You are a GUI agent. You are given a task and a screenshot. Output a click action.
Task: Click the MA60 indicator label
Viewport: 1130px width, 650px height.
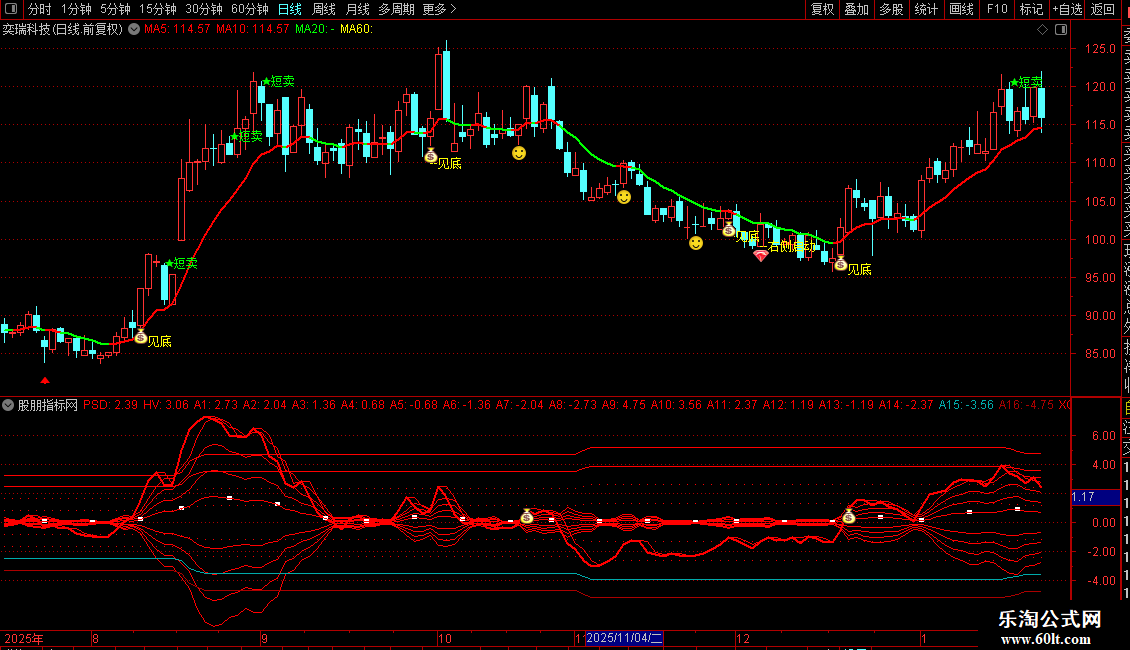356,29
